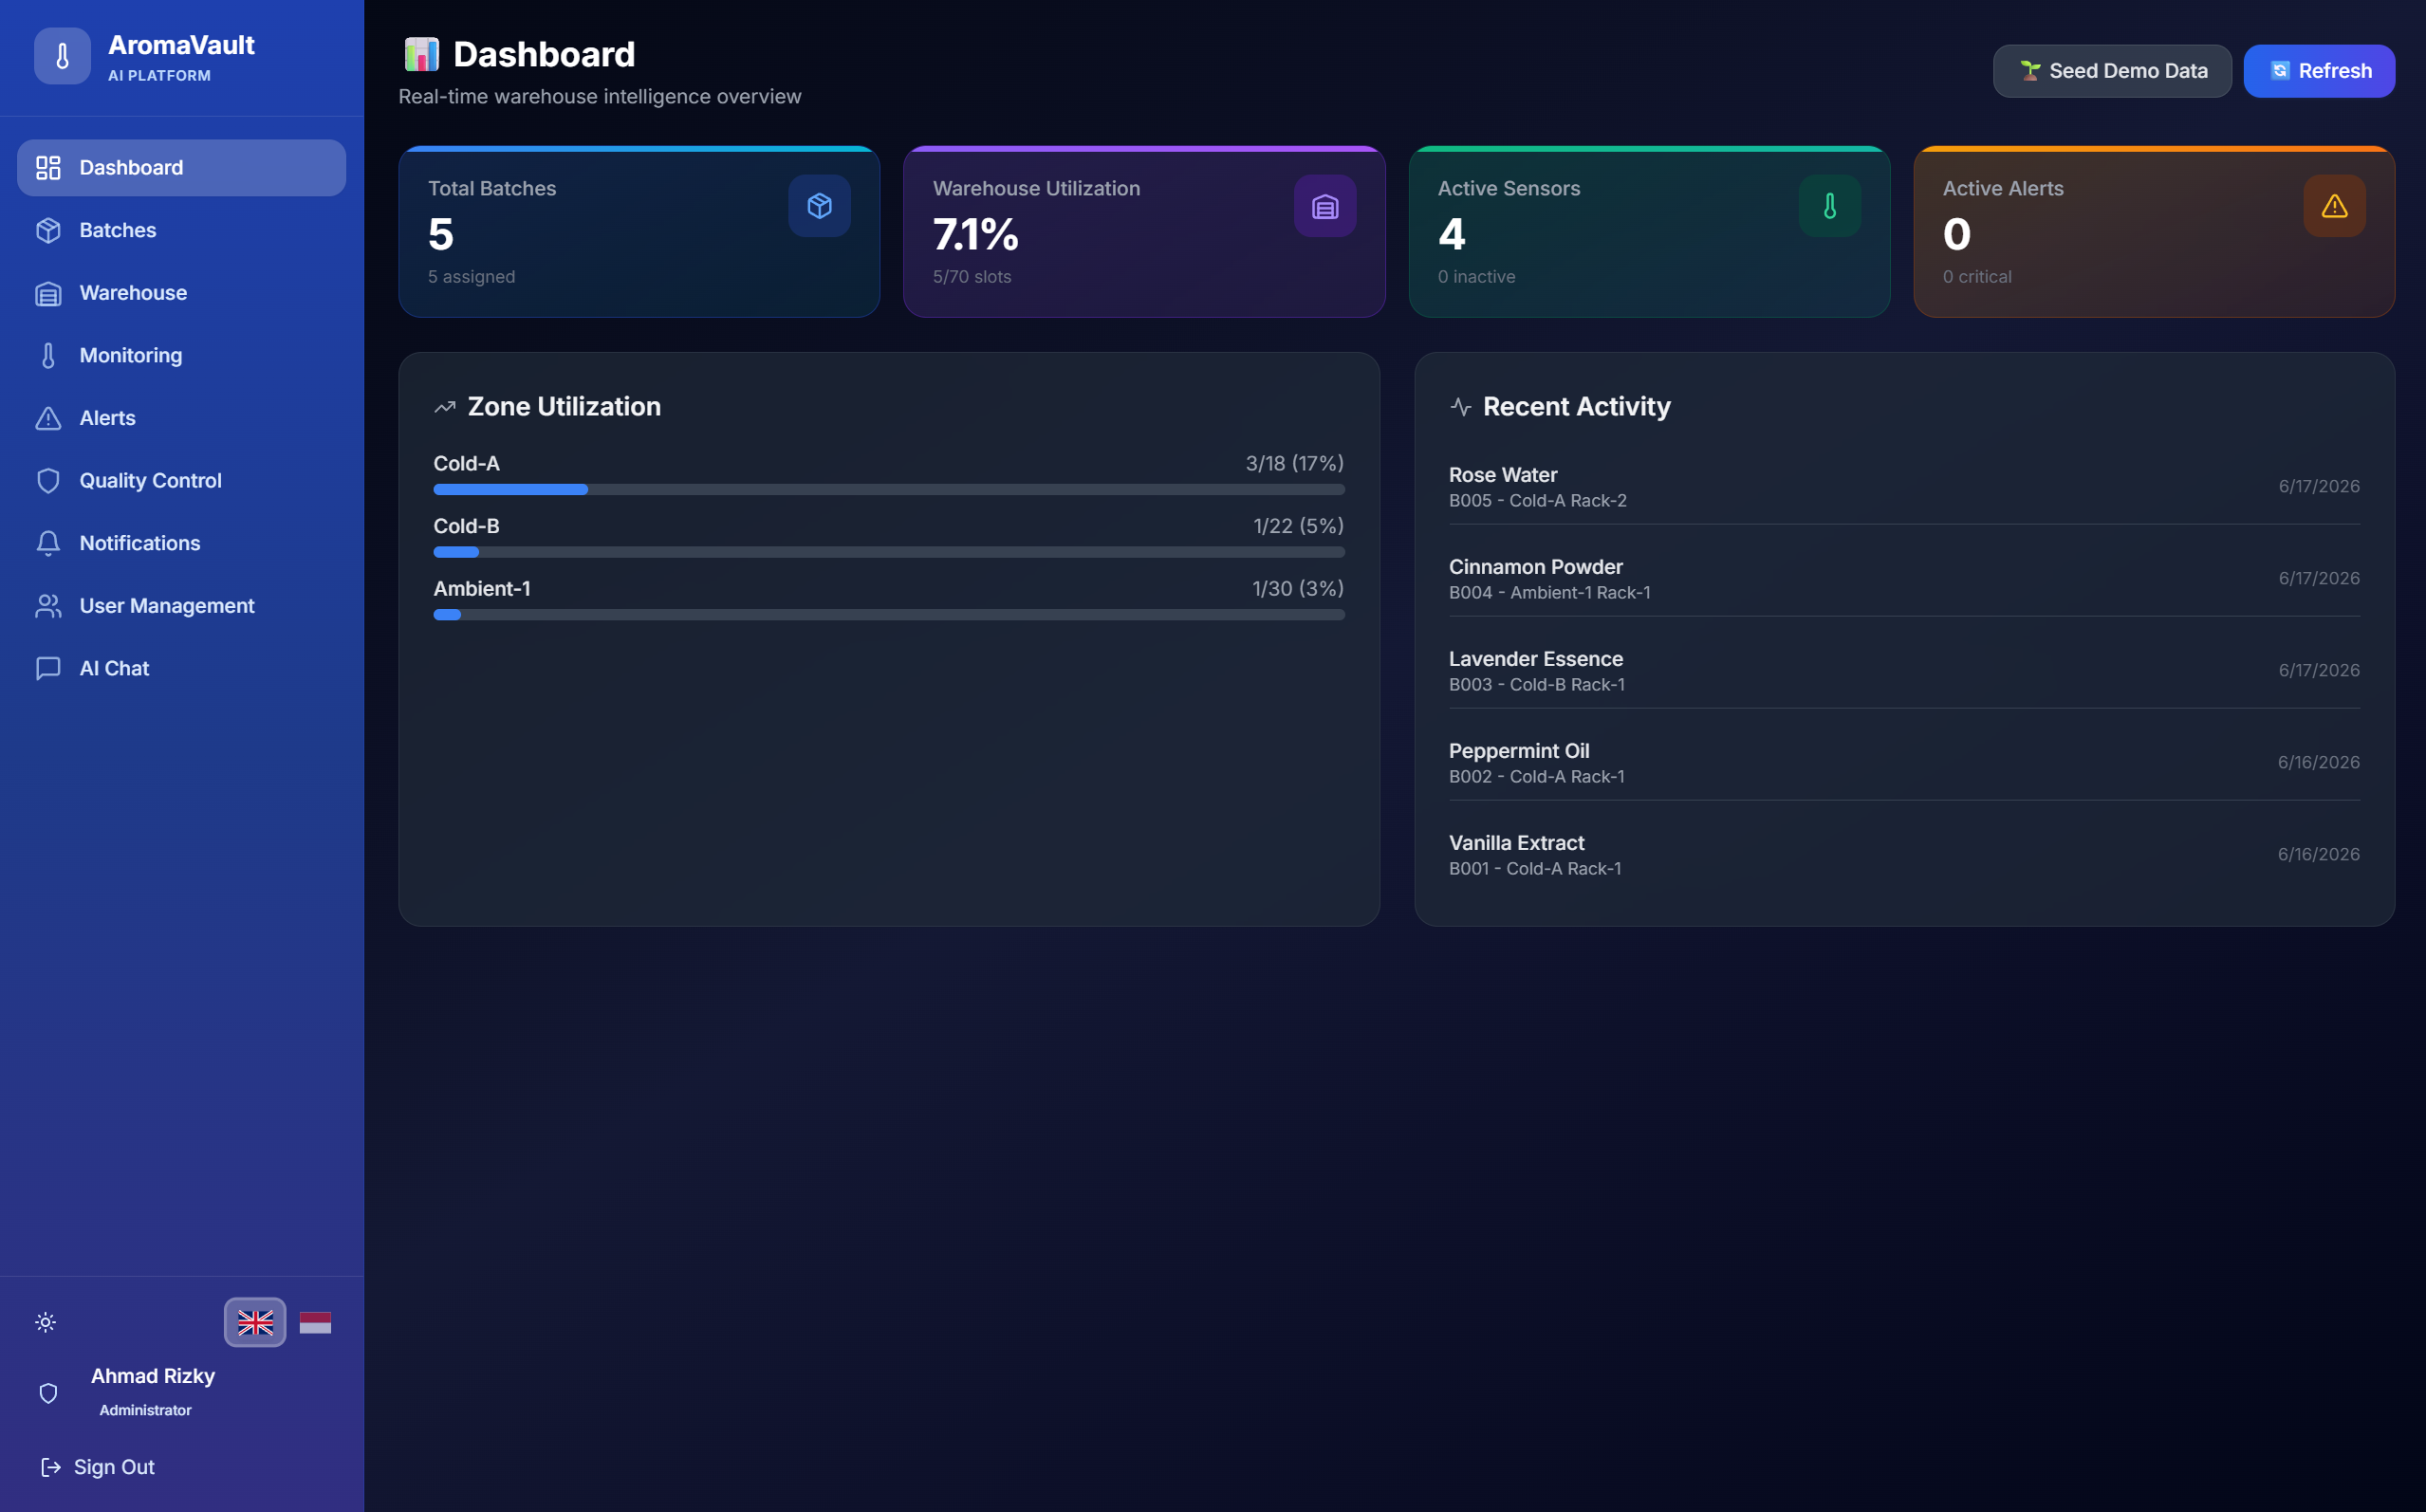
Task: Open the Warehouse section
Action: (182, 293)
